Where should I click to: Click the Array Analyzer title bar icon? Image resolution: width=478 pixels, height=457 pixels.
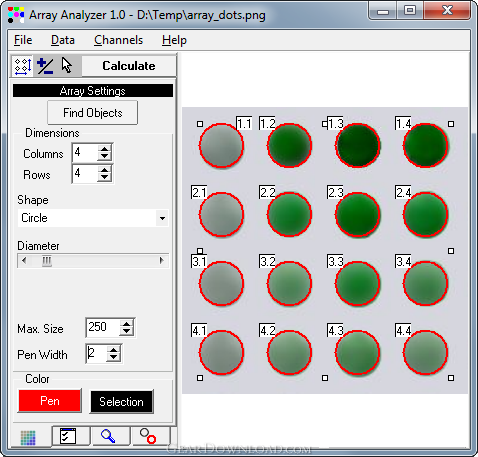tap(16, 15)
